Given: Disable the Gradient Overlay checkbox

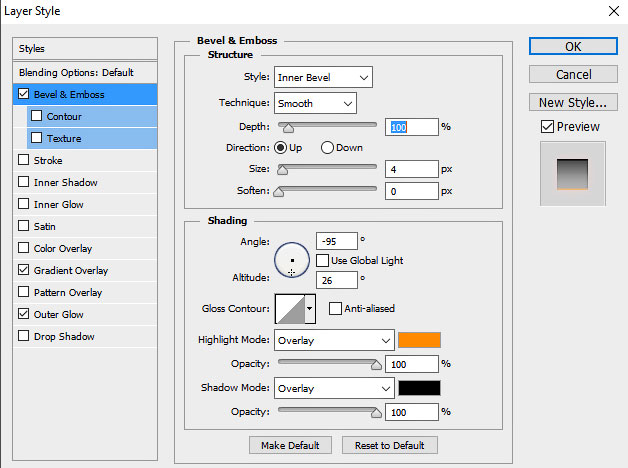Looking at the screenshot, I should coord(24,270).
